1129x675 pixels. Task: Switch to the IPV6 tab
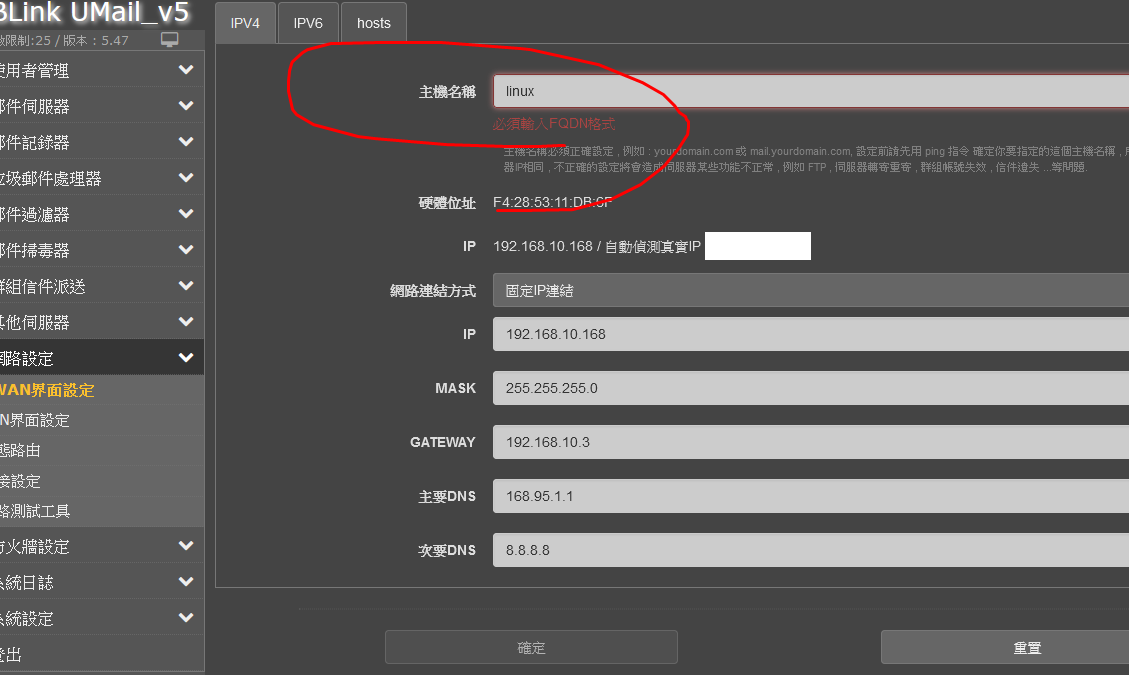(308, 23)
